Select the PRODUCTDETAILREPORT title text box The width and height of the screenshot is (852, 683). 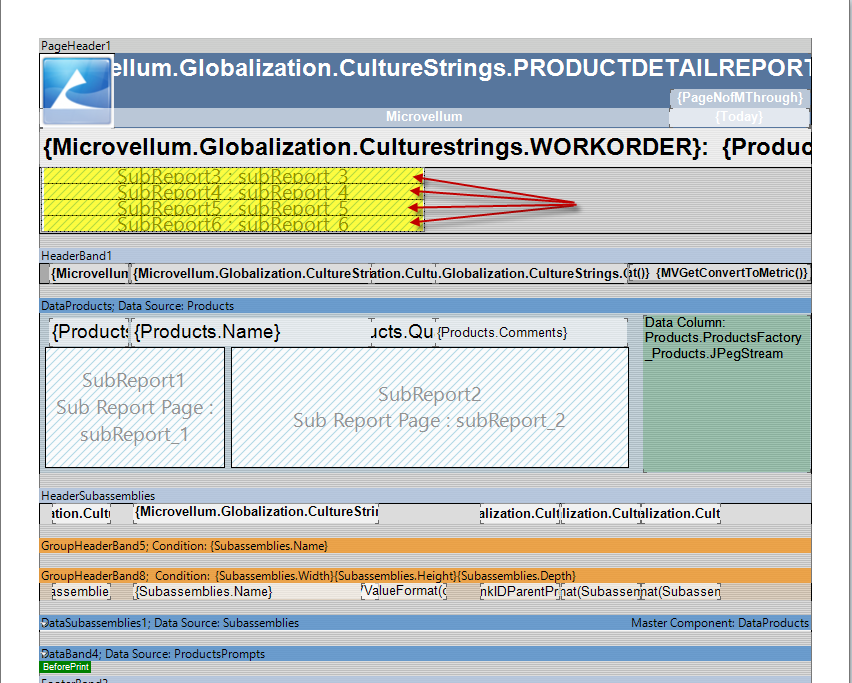point(462,68)
